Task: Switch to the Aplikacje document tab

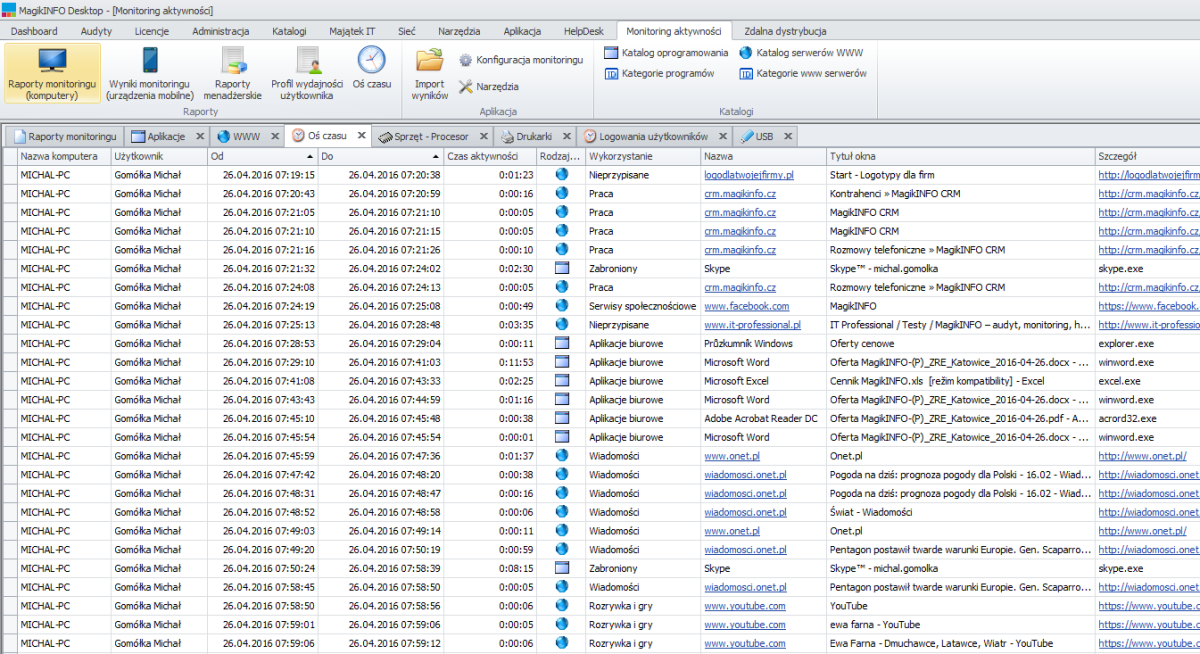Action: [x=165, y=136]
